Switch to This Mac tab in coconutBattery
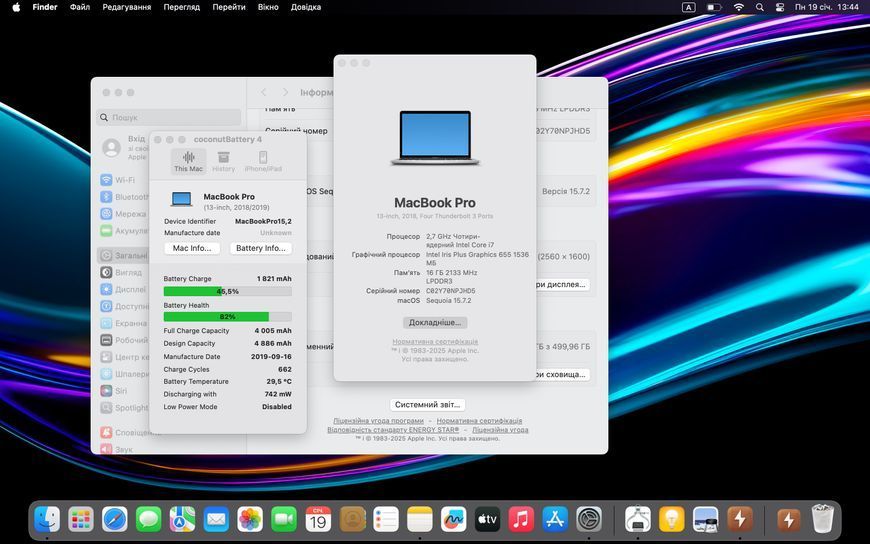The height and width of the screenshot is (544, 870). click(189, 162)
